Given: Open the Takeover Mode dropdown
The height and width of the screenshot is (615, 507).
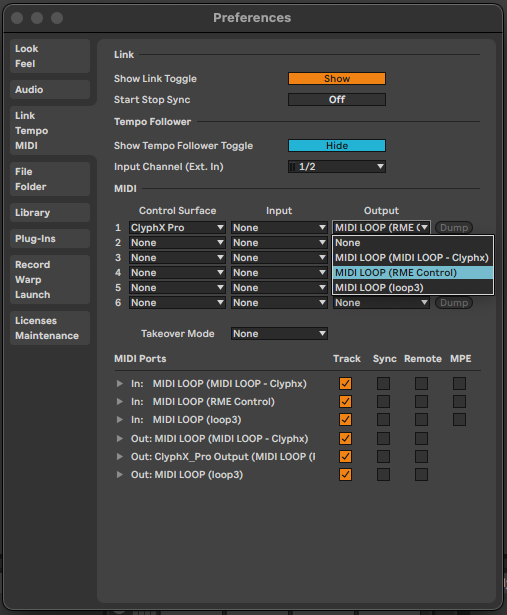Looking at the screenshot, I should click(x=279, y=334).
